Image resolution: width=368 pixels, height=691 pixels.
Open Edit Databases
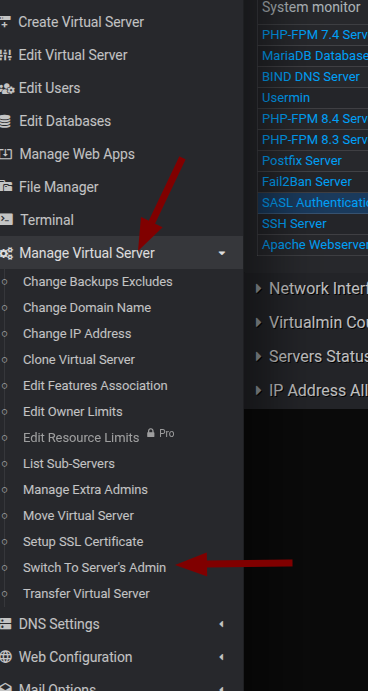click(65, 121)
